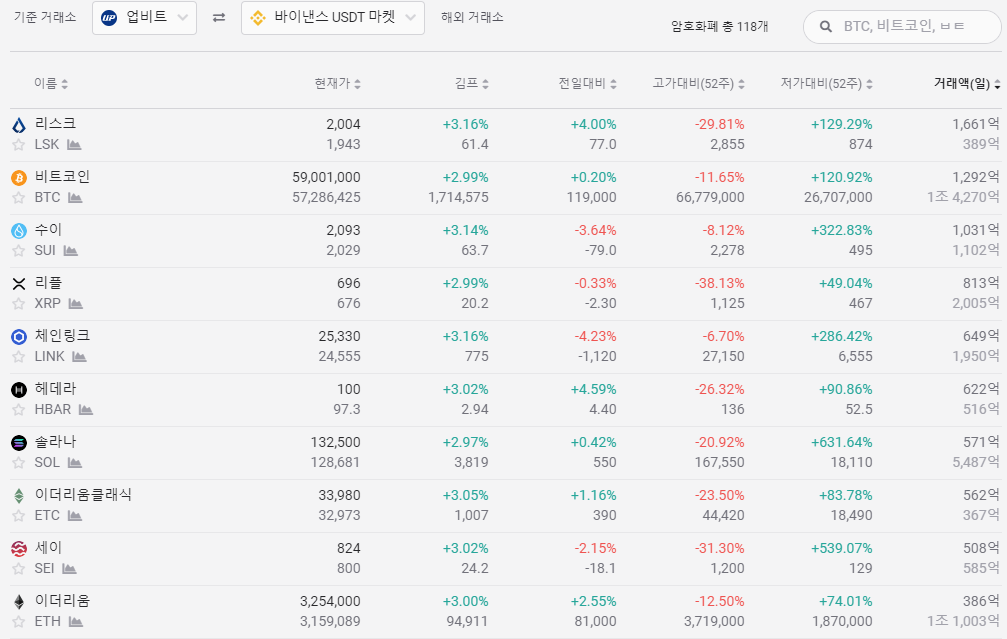Favorite XRP with the star
This screenshot has width=1007, height=639.
coord(19,303)
